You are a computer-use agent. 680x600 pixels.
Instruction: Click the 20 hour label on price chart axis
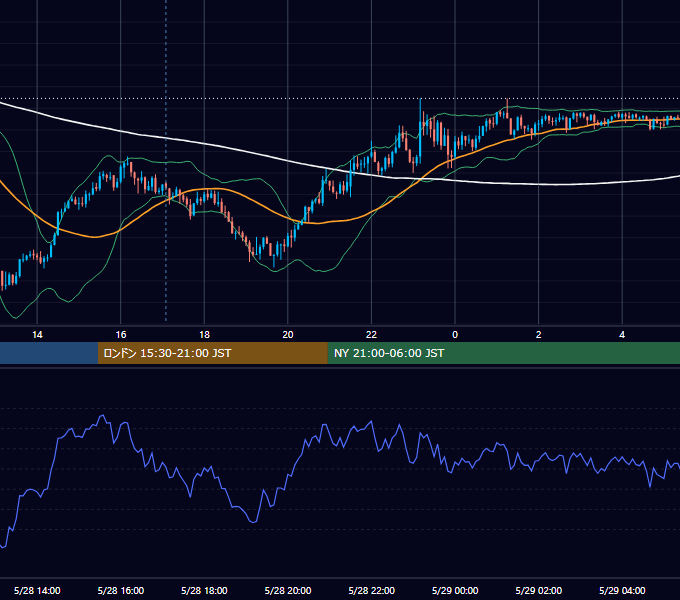point(288,335)
